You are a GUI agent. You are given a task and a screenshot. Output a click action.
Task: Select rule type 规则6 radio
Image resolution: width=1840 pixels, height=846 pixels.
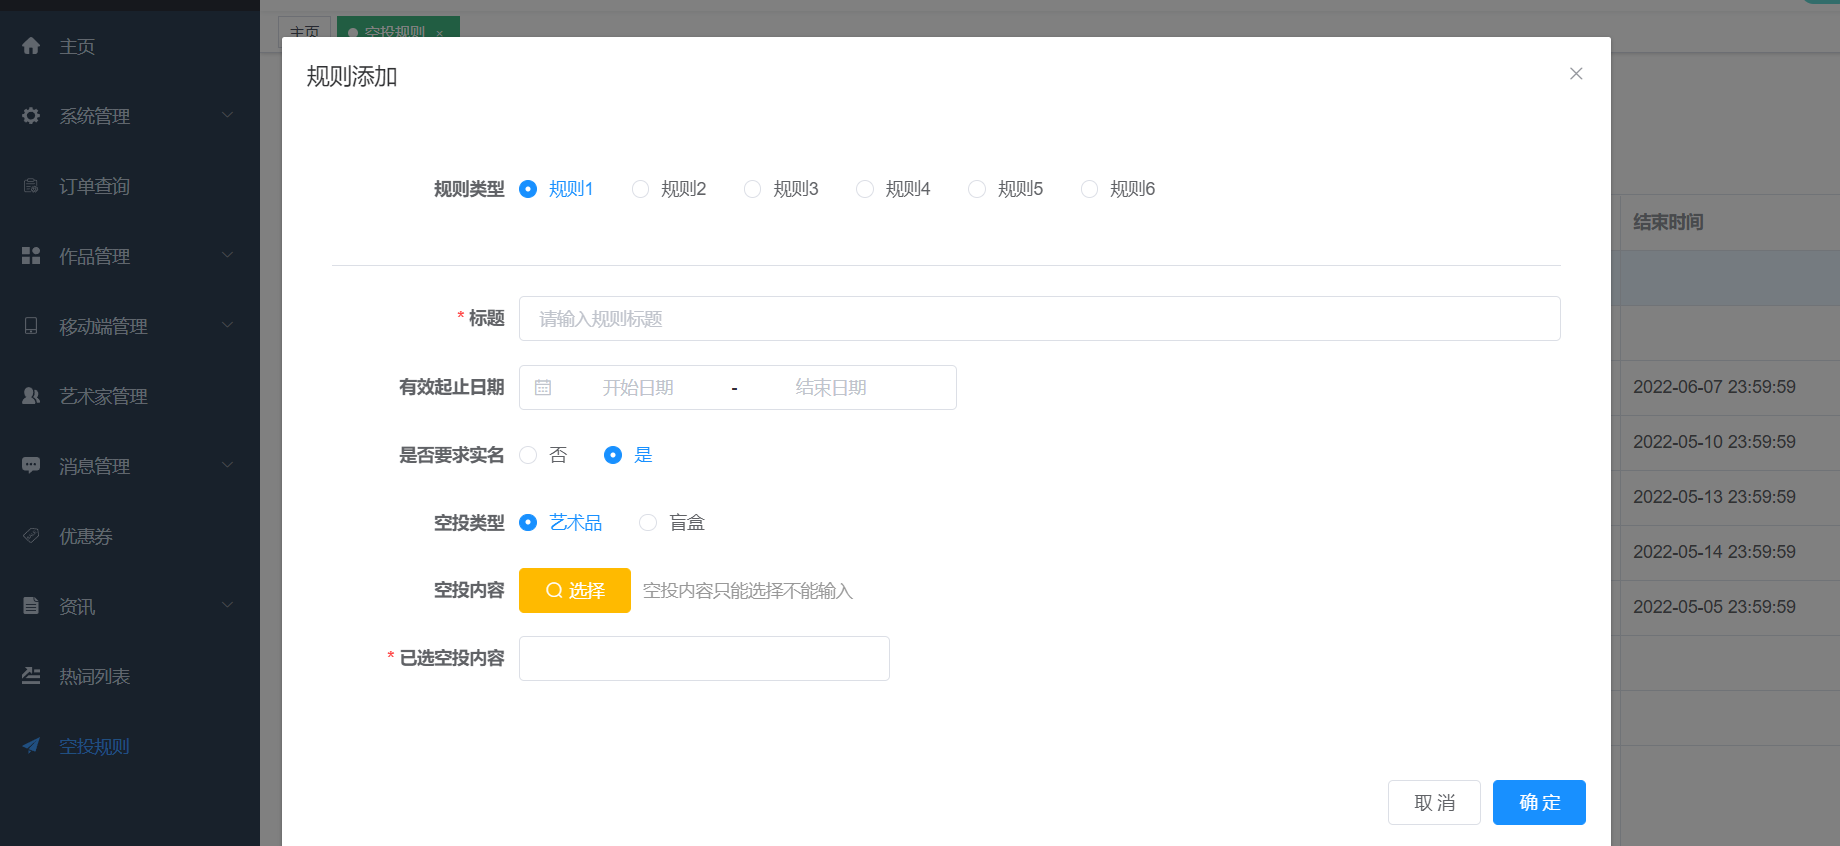pyautogui.click(x=1089, y=189)
